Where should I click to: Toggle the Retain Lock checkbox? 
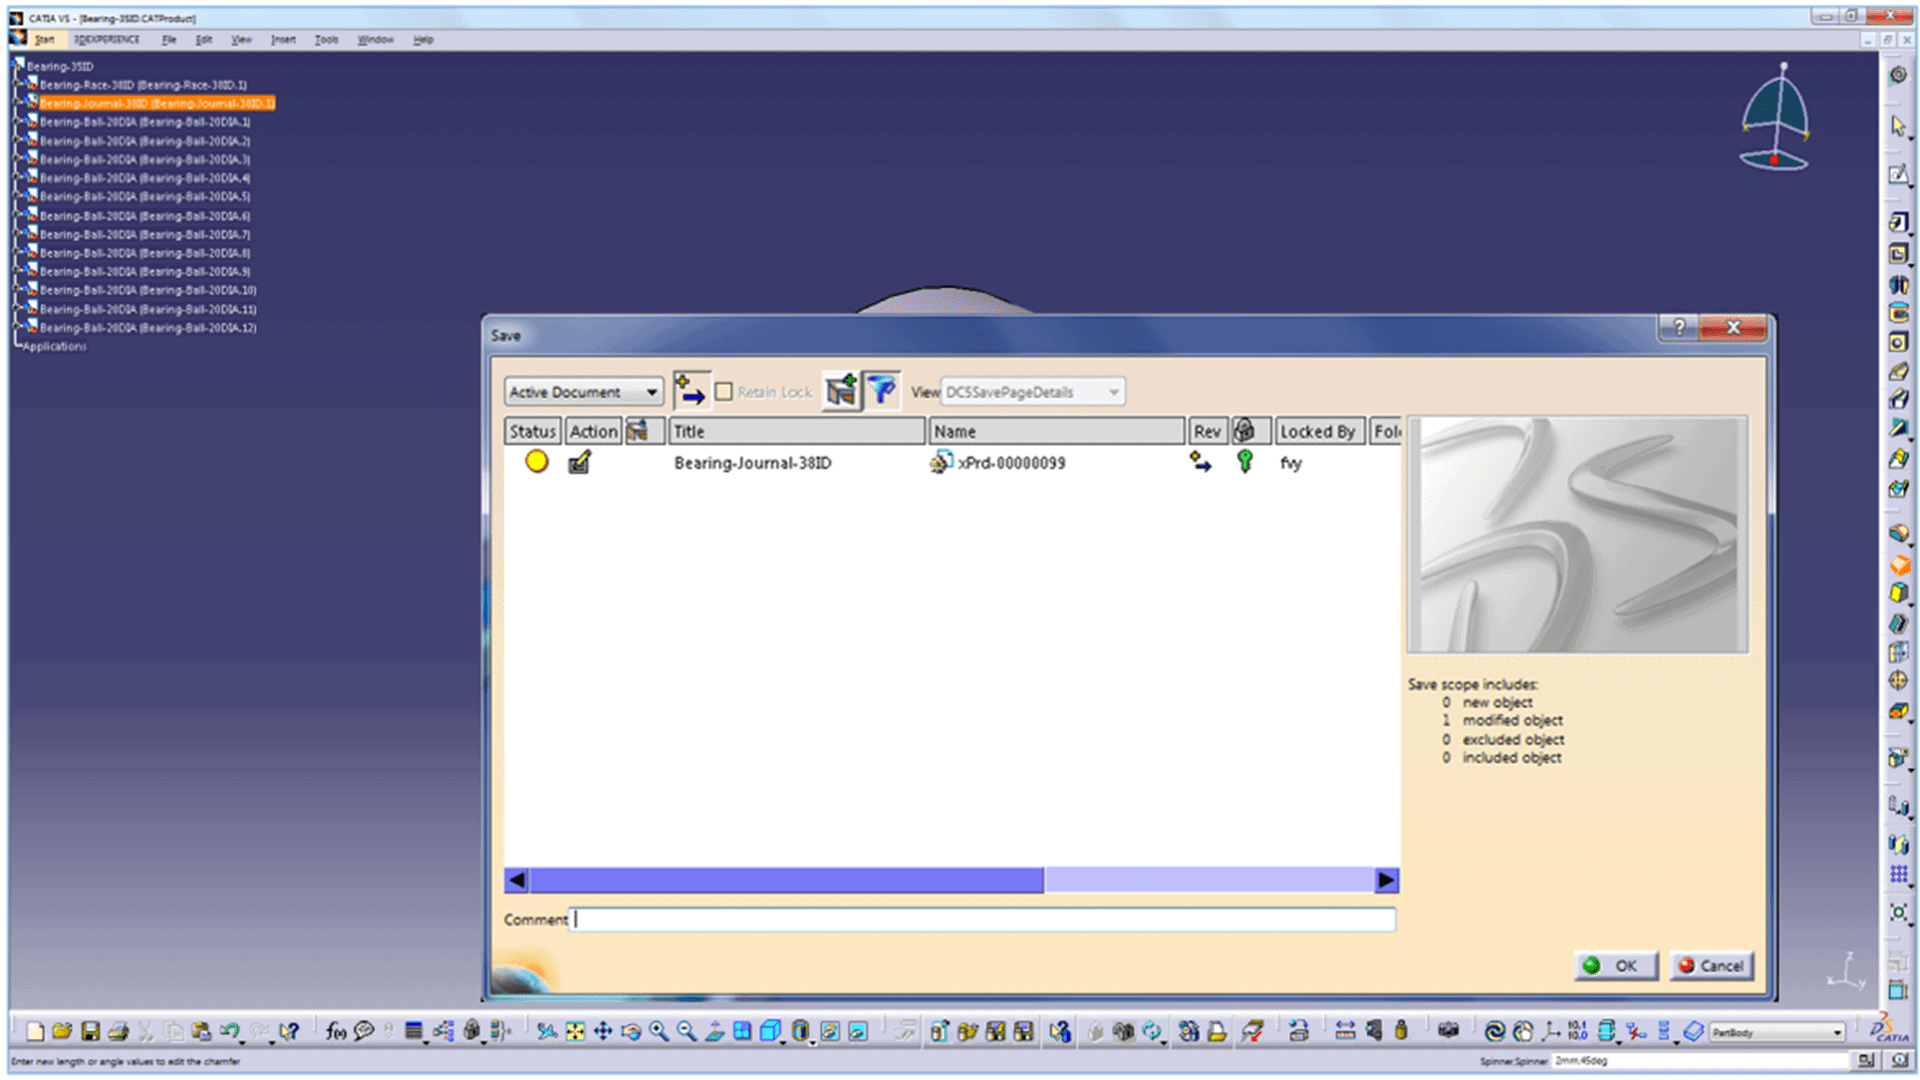tap(724, 392)
